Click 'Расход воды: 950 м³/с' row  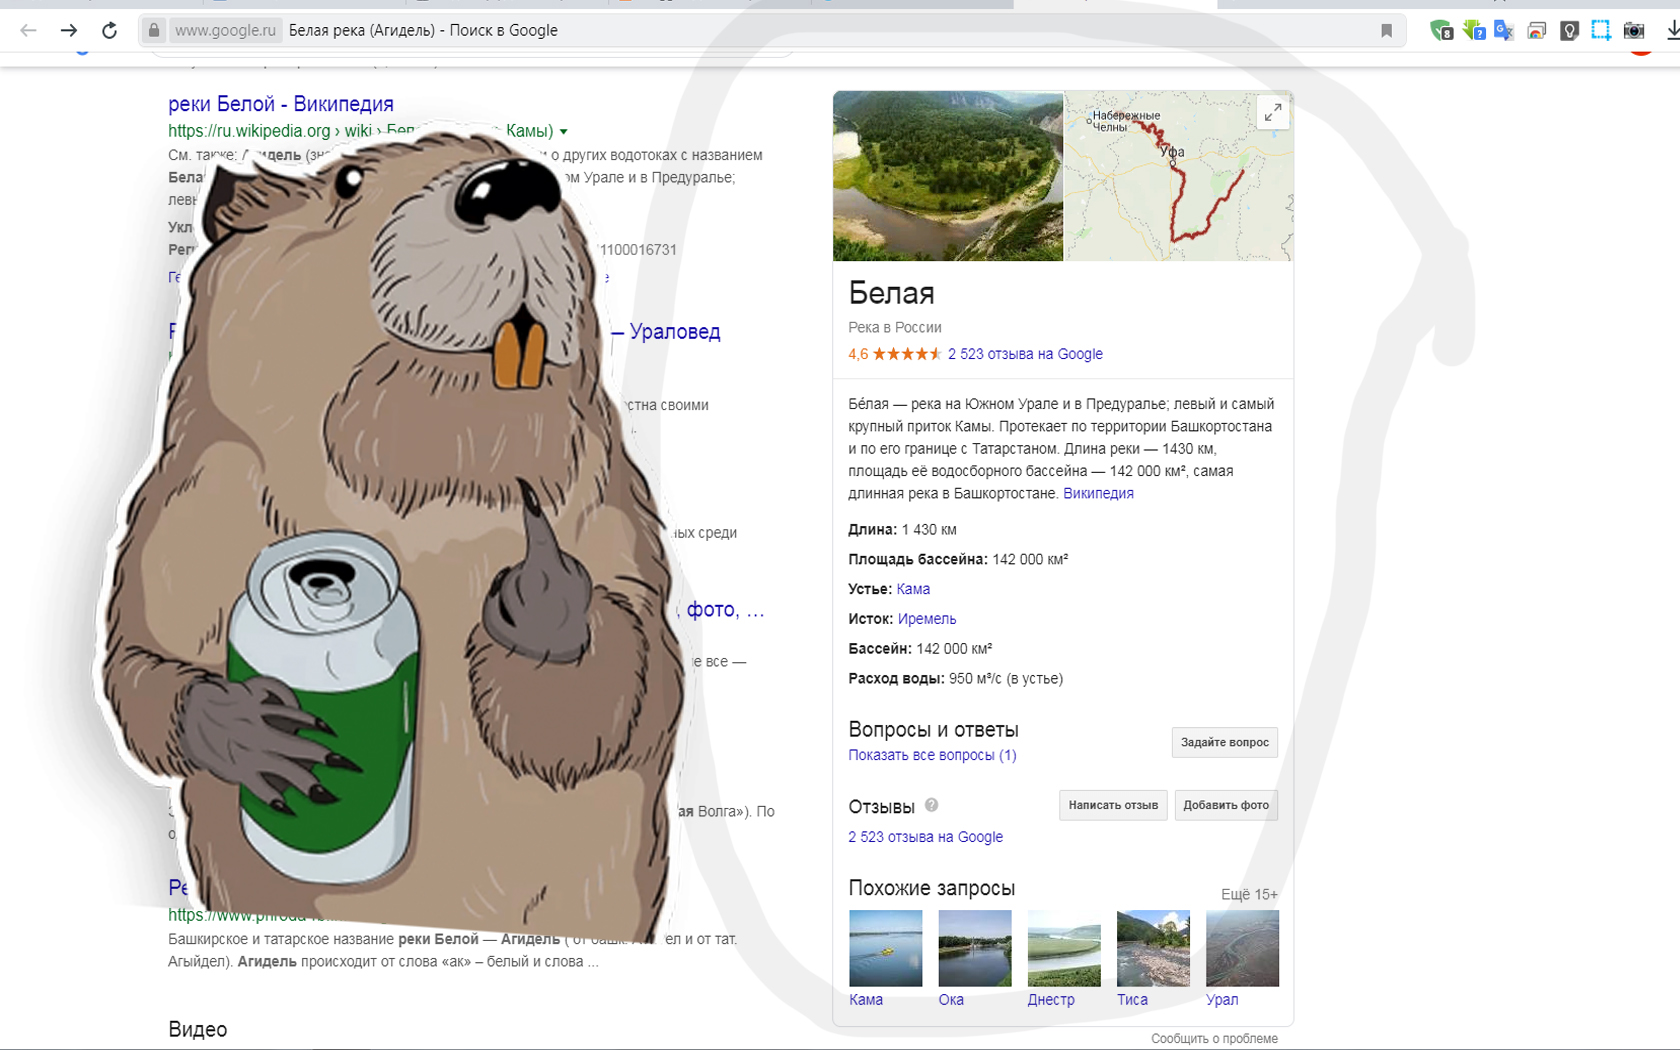(x=955, y=678)
